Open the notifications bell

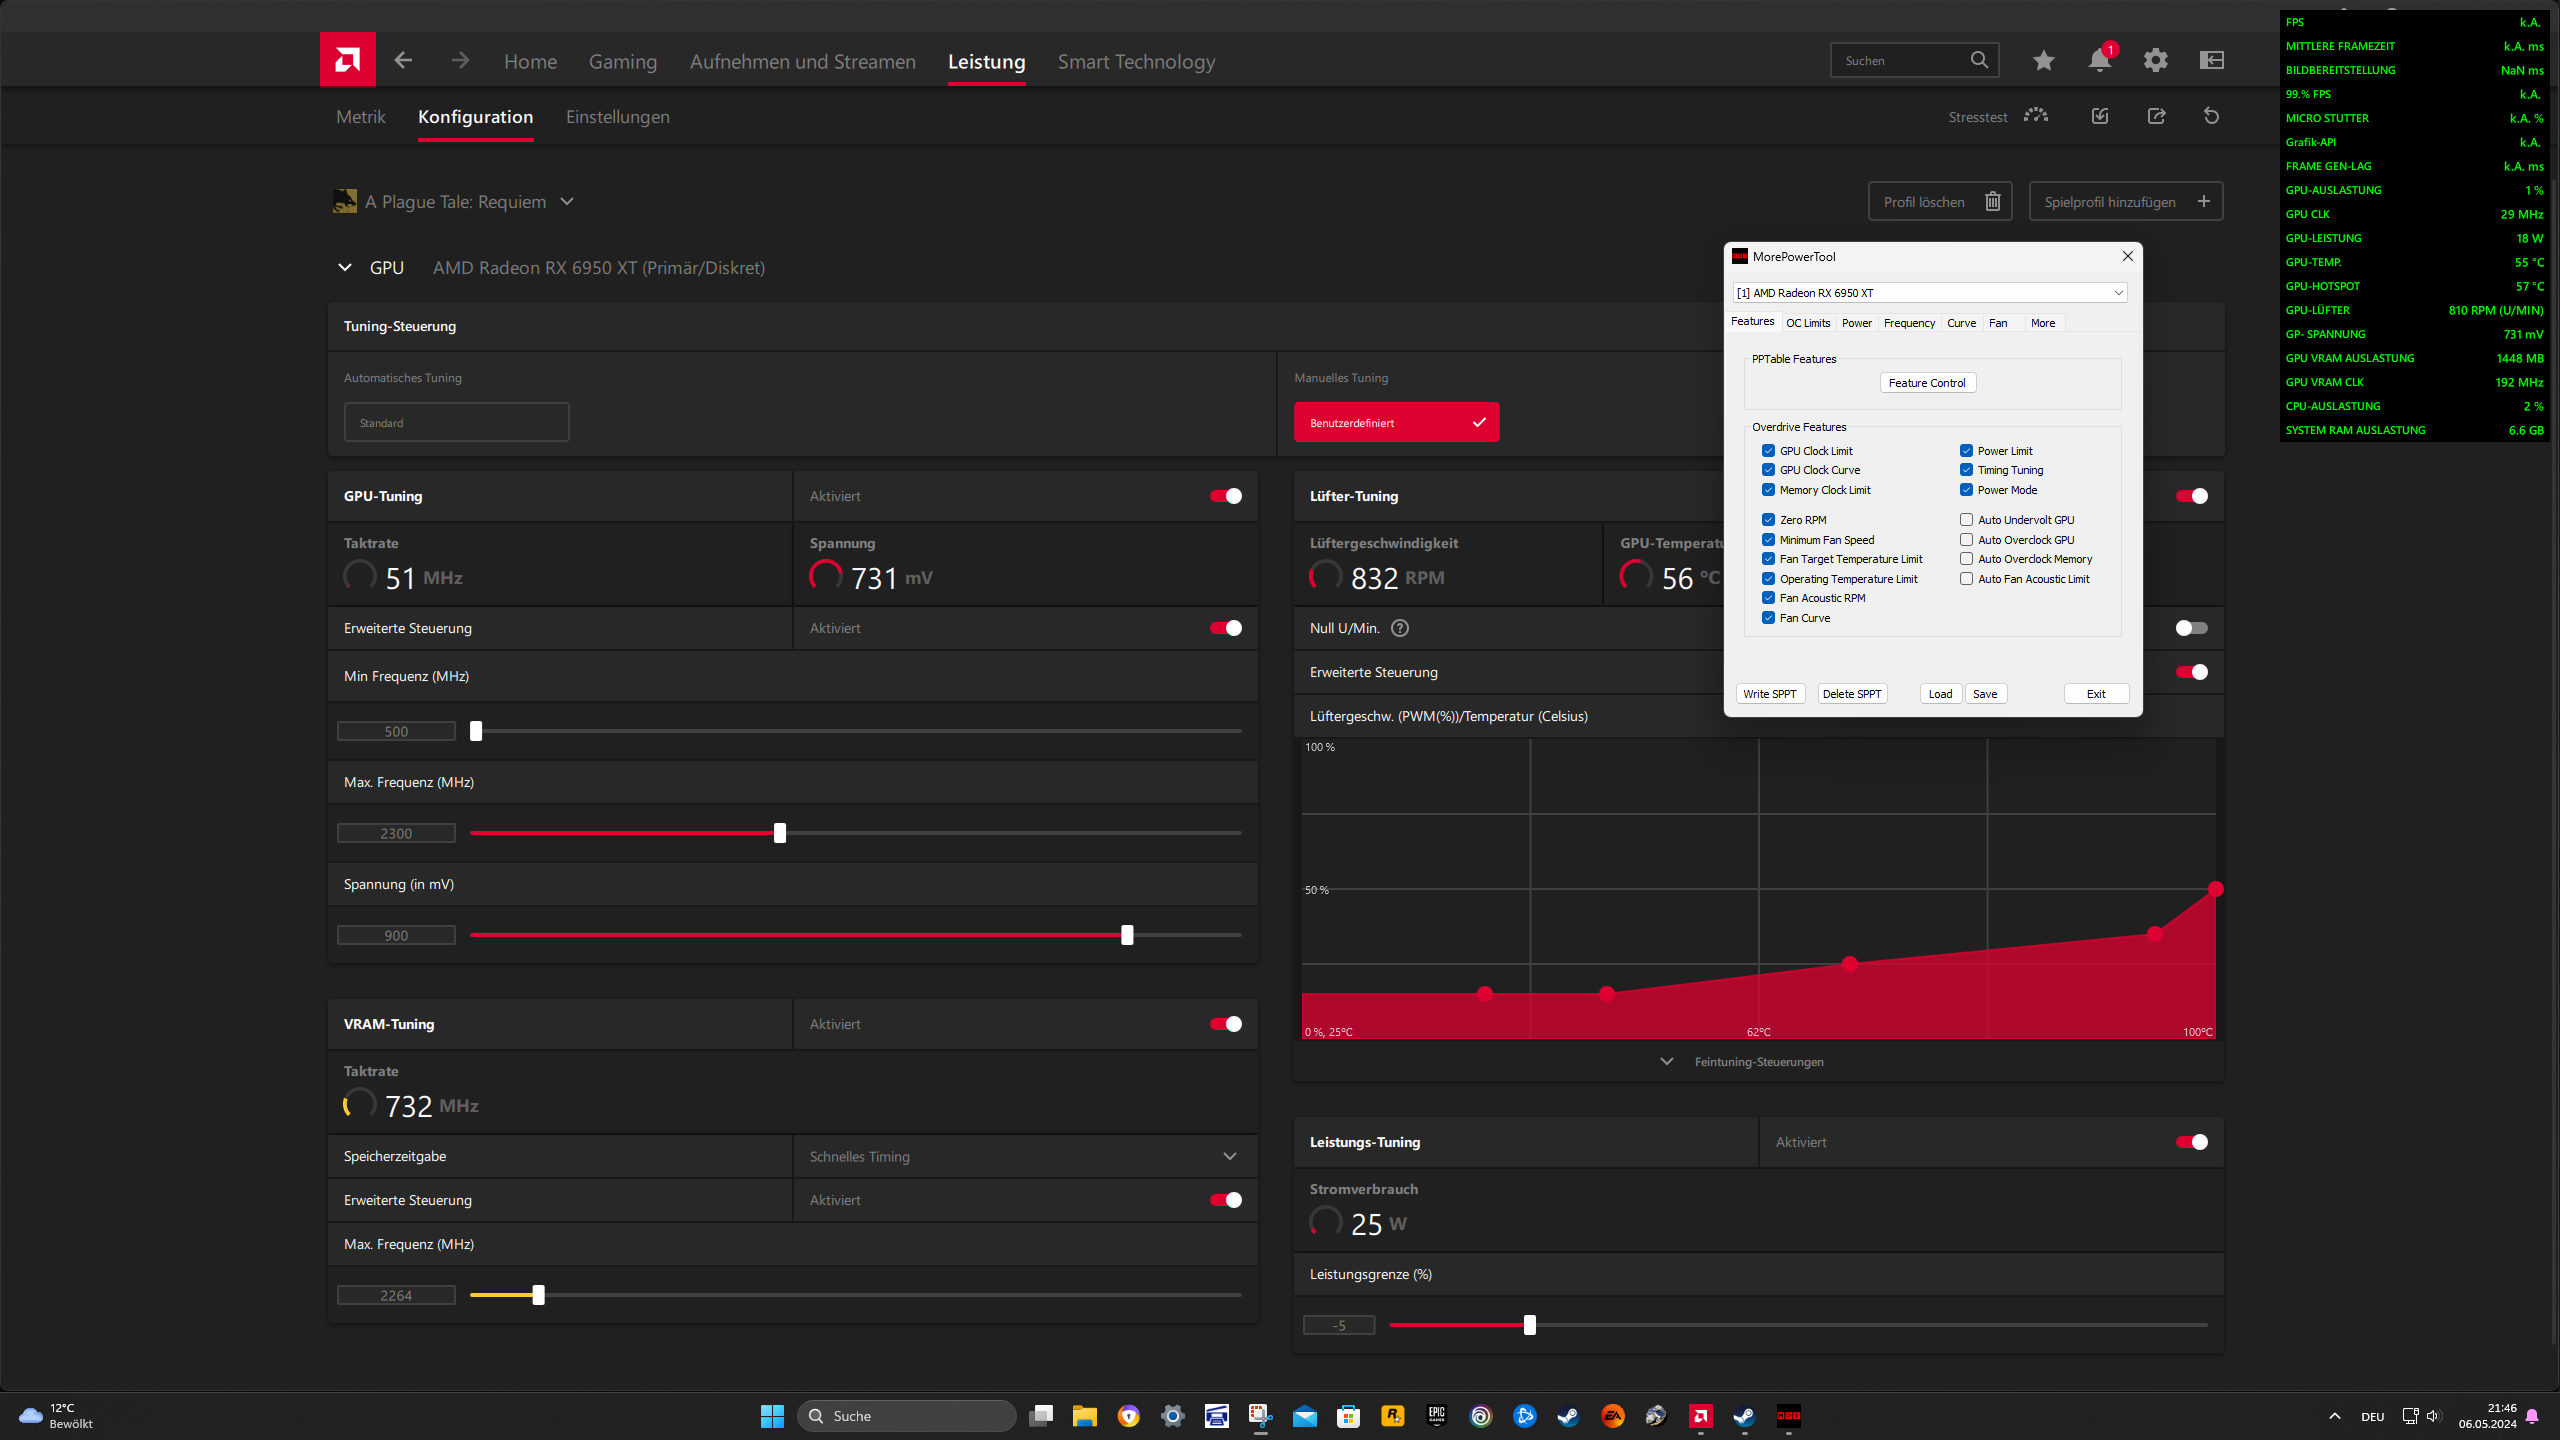point(2099,61)
